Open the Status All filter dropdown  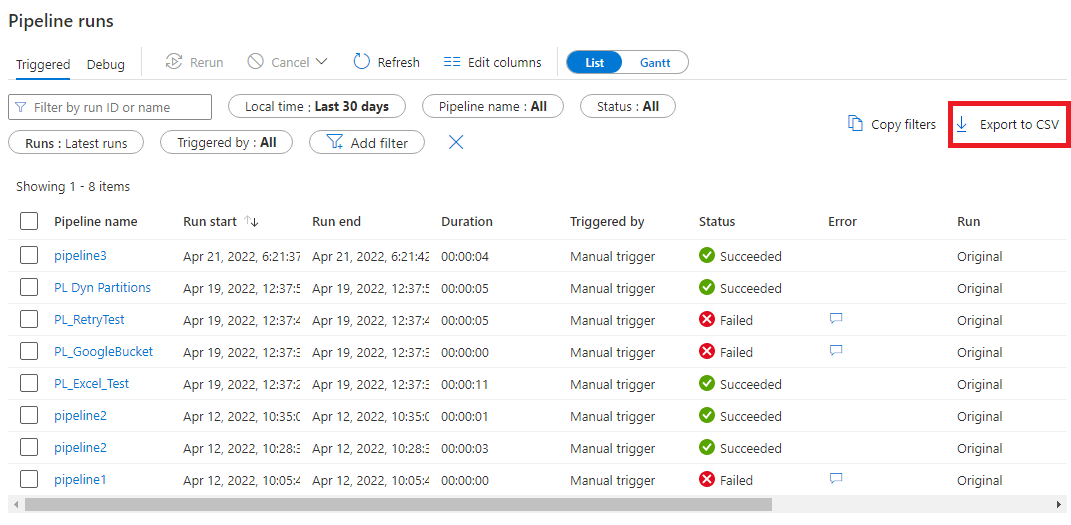(x=628, y=107)
